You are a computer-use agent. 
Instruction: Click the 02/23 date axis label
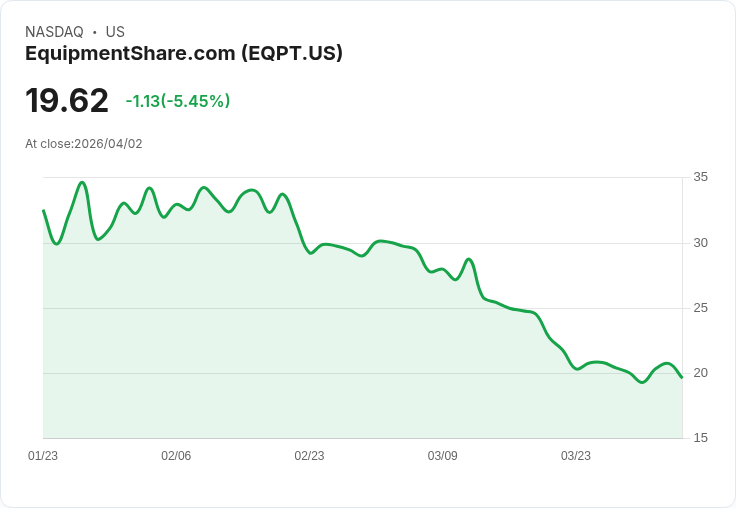pyautogui.click(x=309, y=456)
